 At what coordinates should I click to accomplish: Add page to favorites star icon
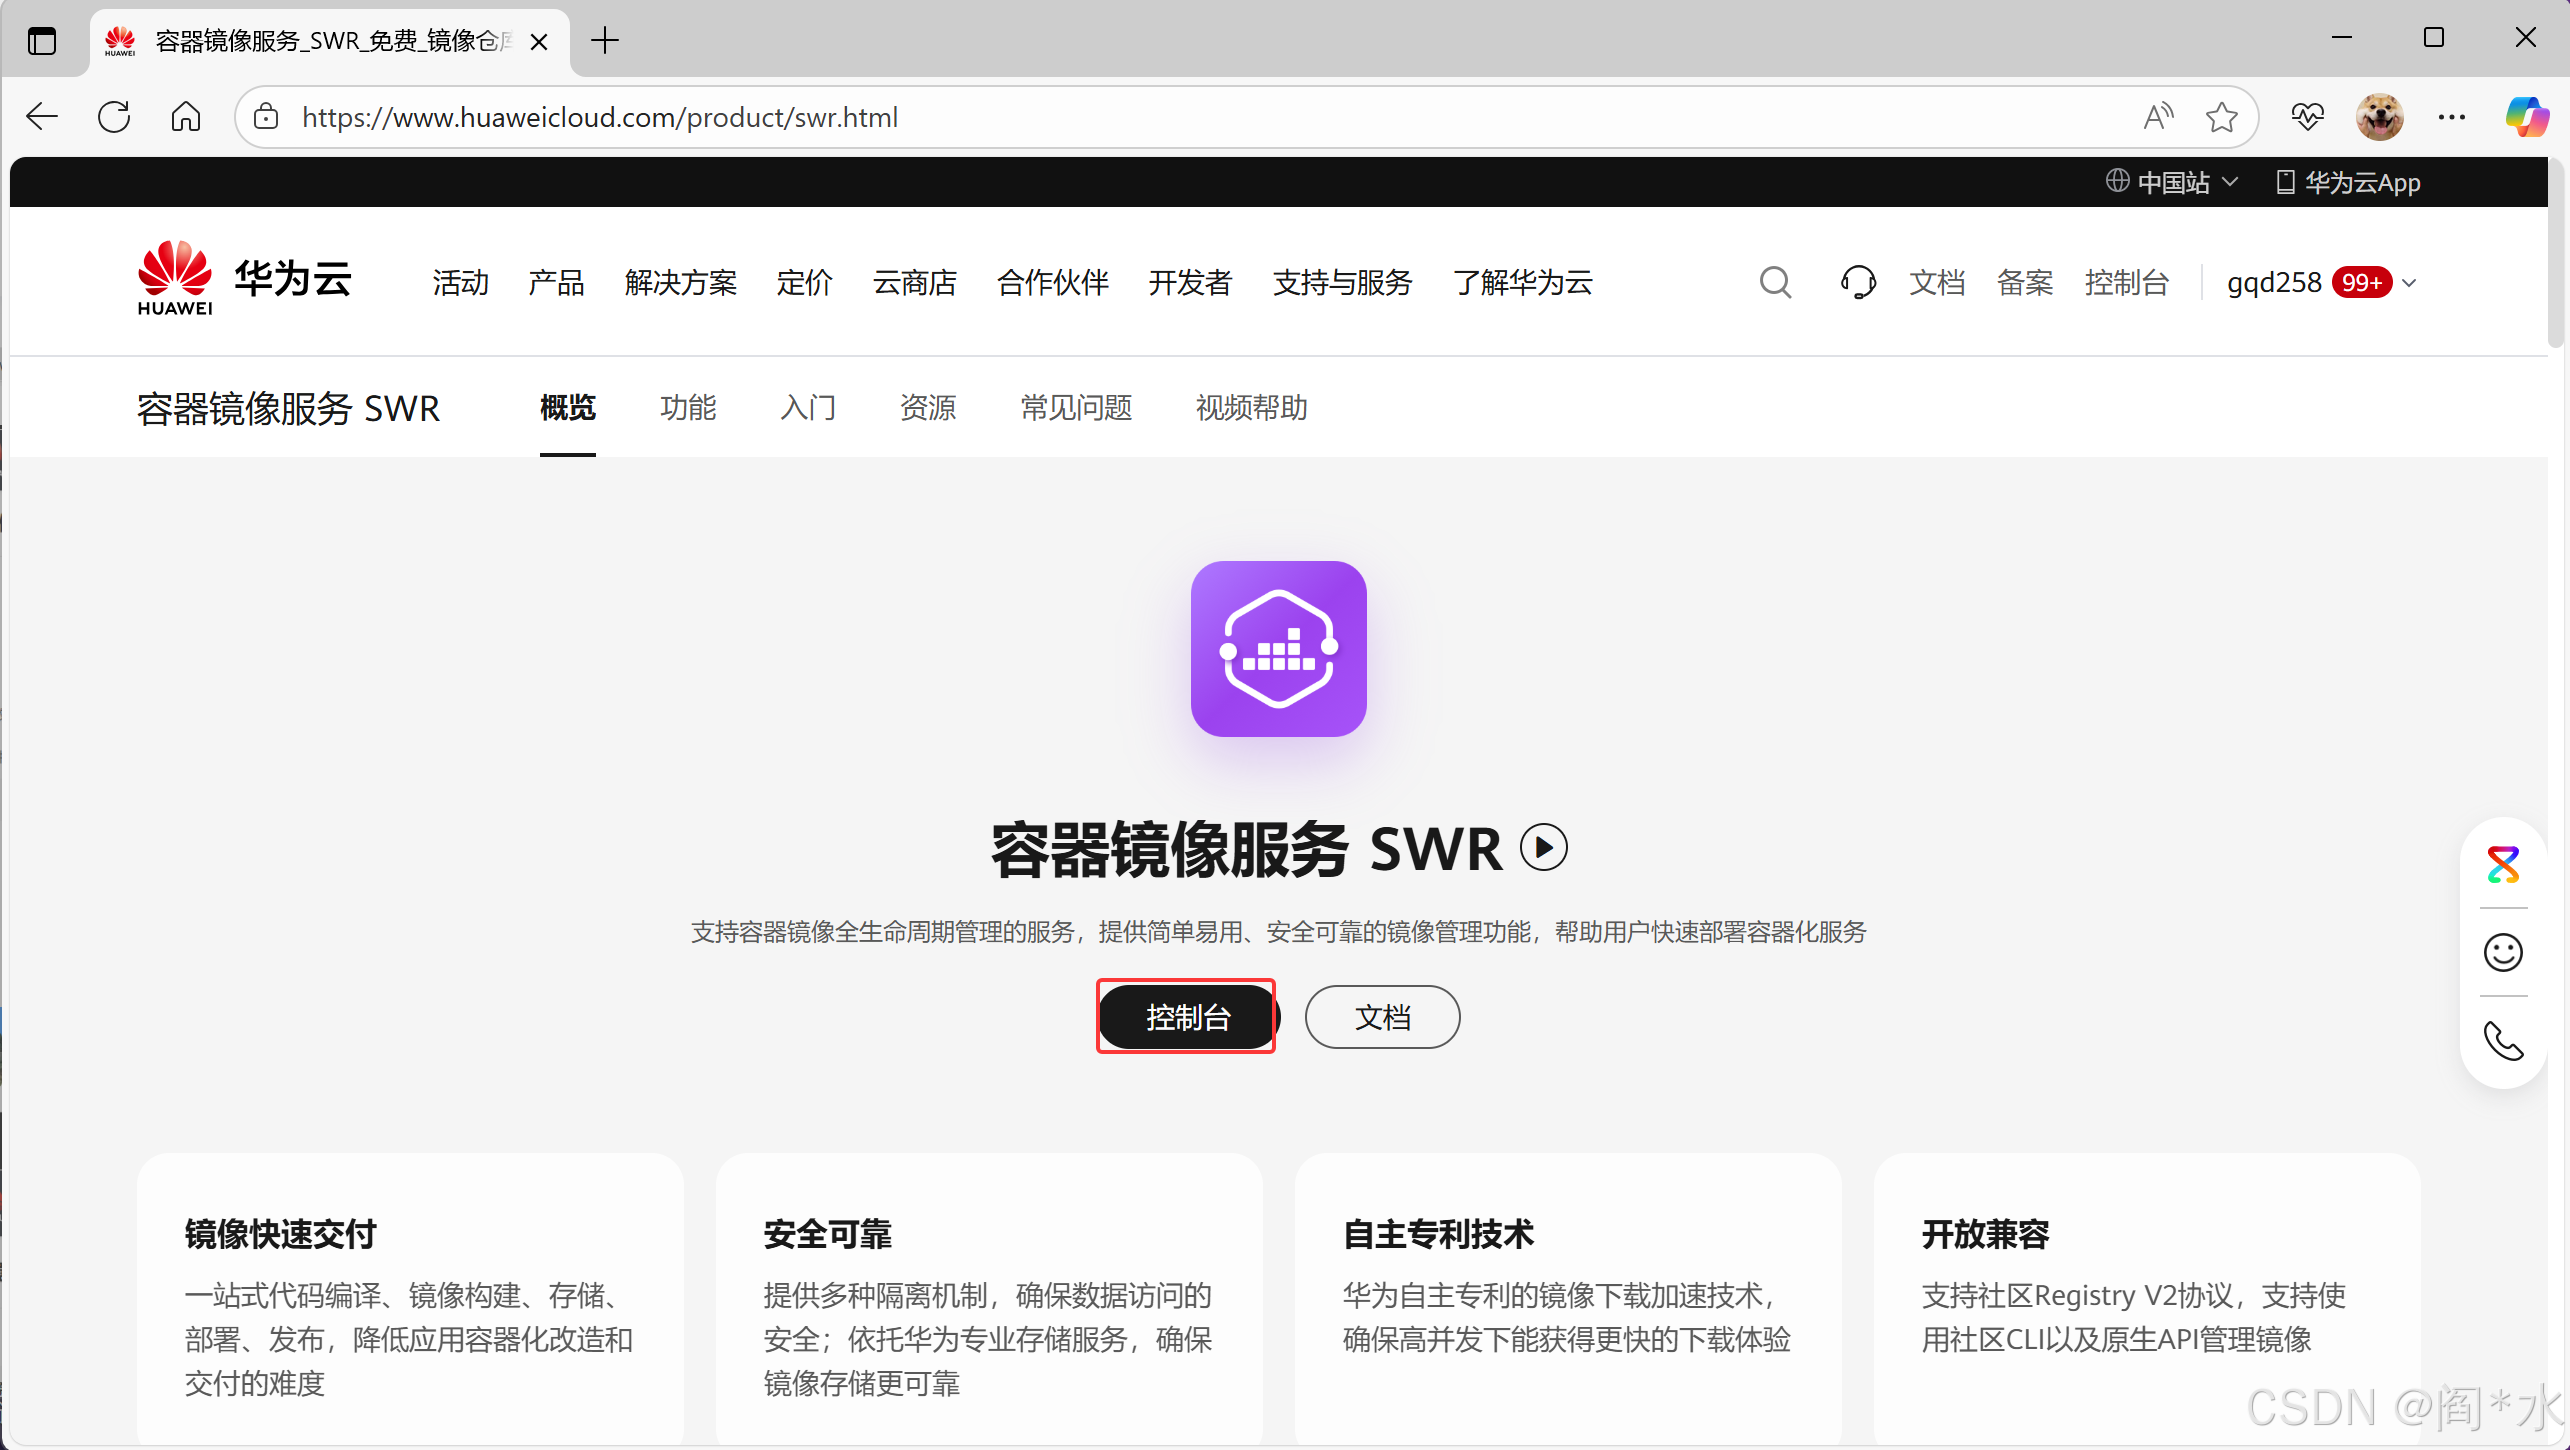(2221, 117)
